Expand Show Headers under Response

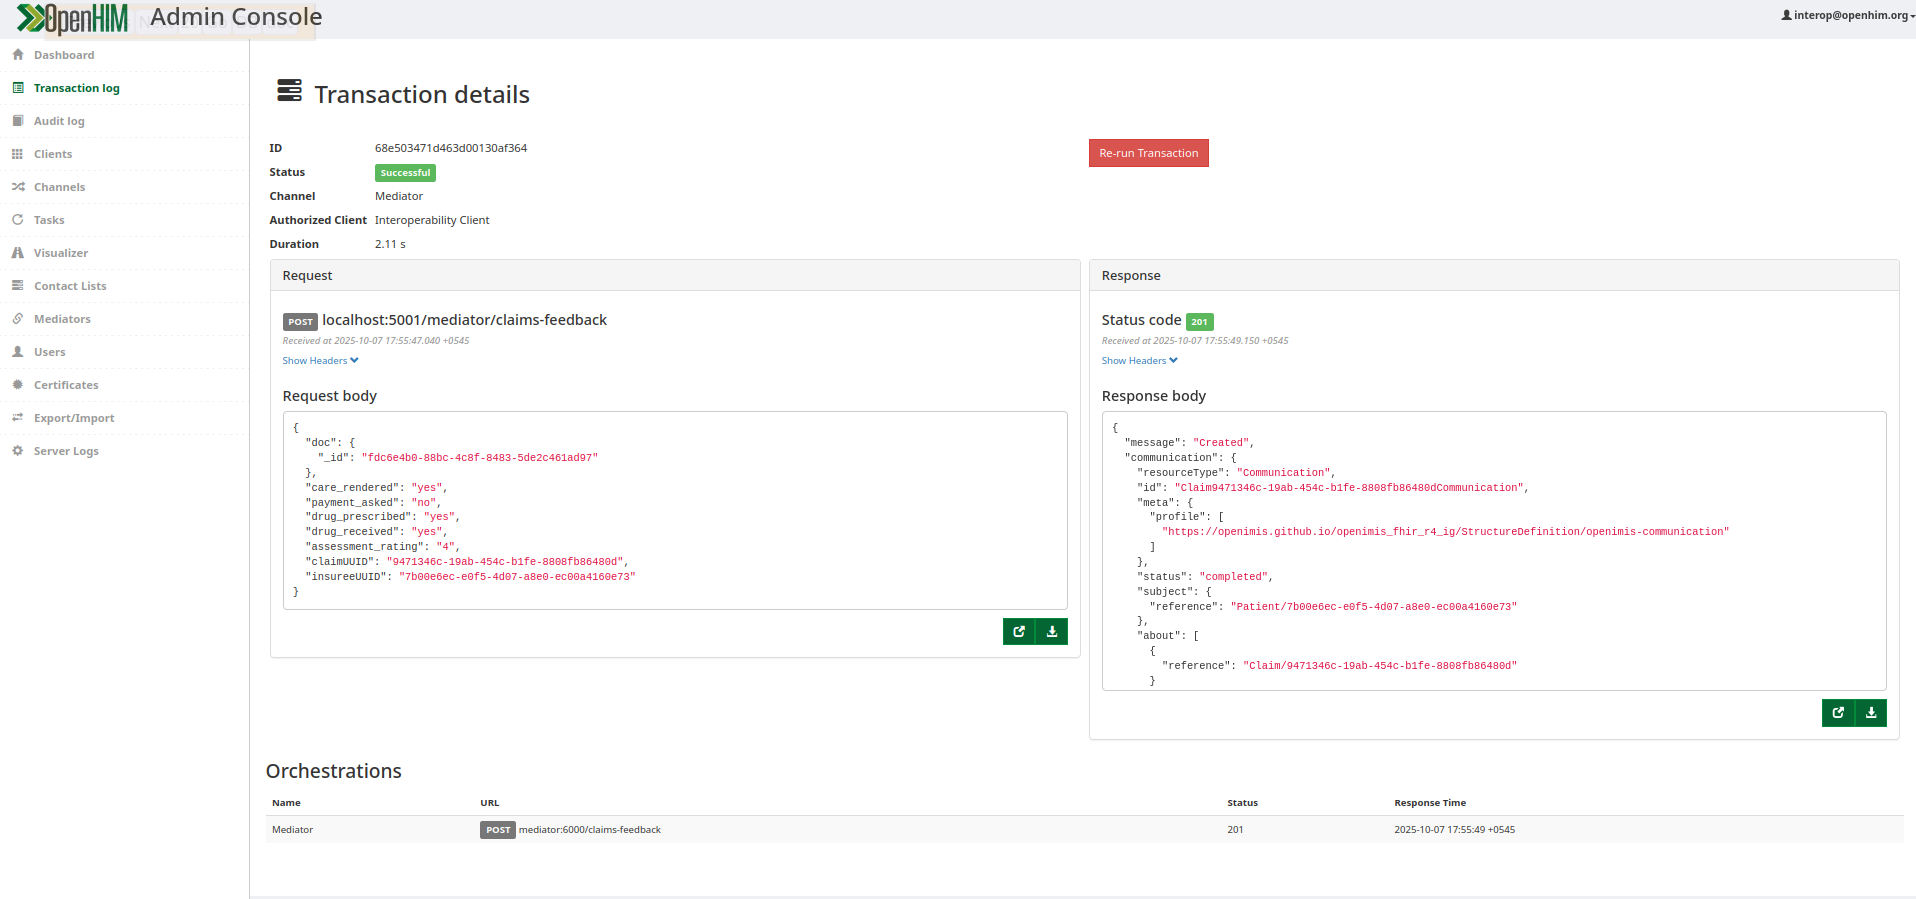click(1139, 361)
